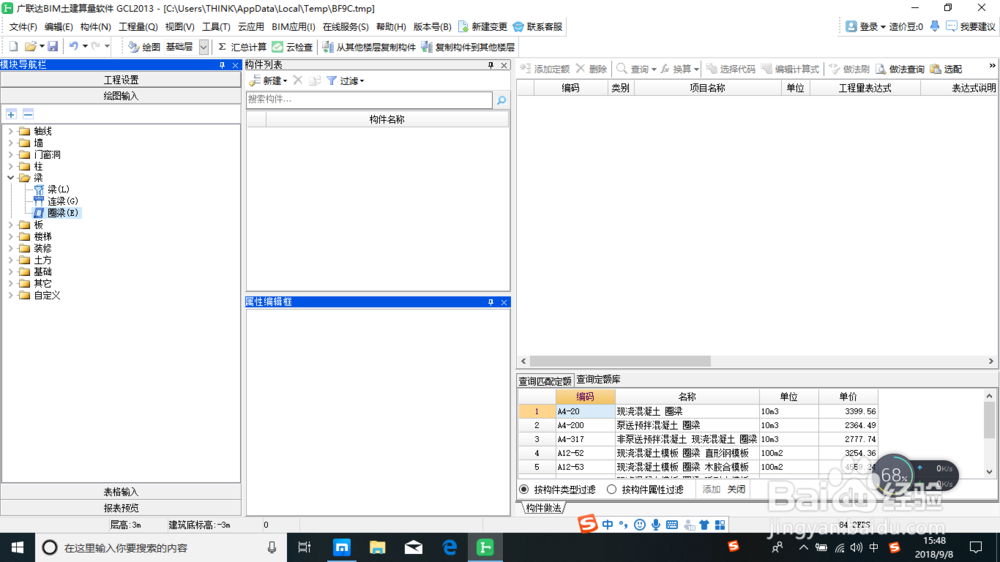Click 复制构件到其他楼层 toolbar button

coord(468,47)
